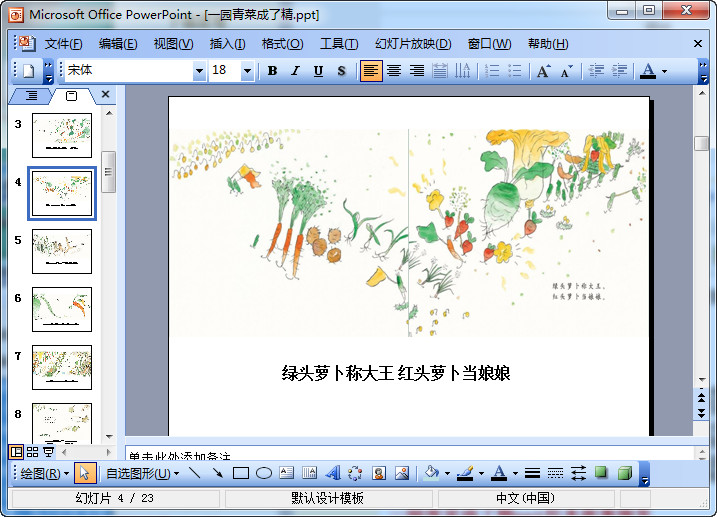Toggle Bold formatting

pos(272,71)
